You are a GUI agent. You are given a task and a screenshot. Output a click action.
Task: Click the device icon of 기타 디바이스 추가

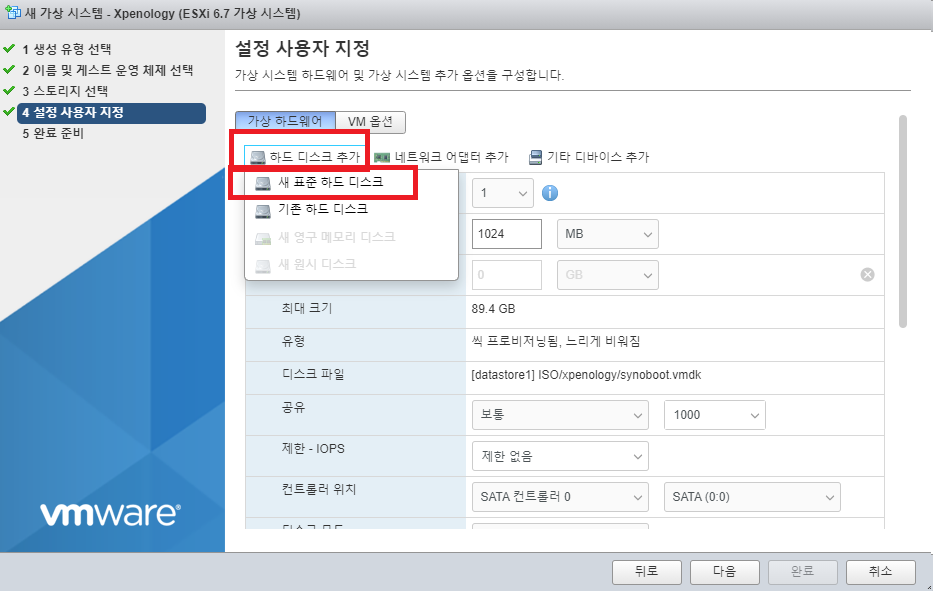point(536,157)
